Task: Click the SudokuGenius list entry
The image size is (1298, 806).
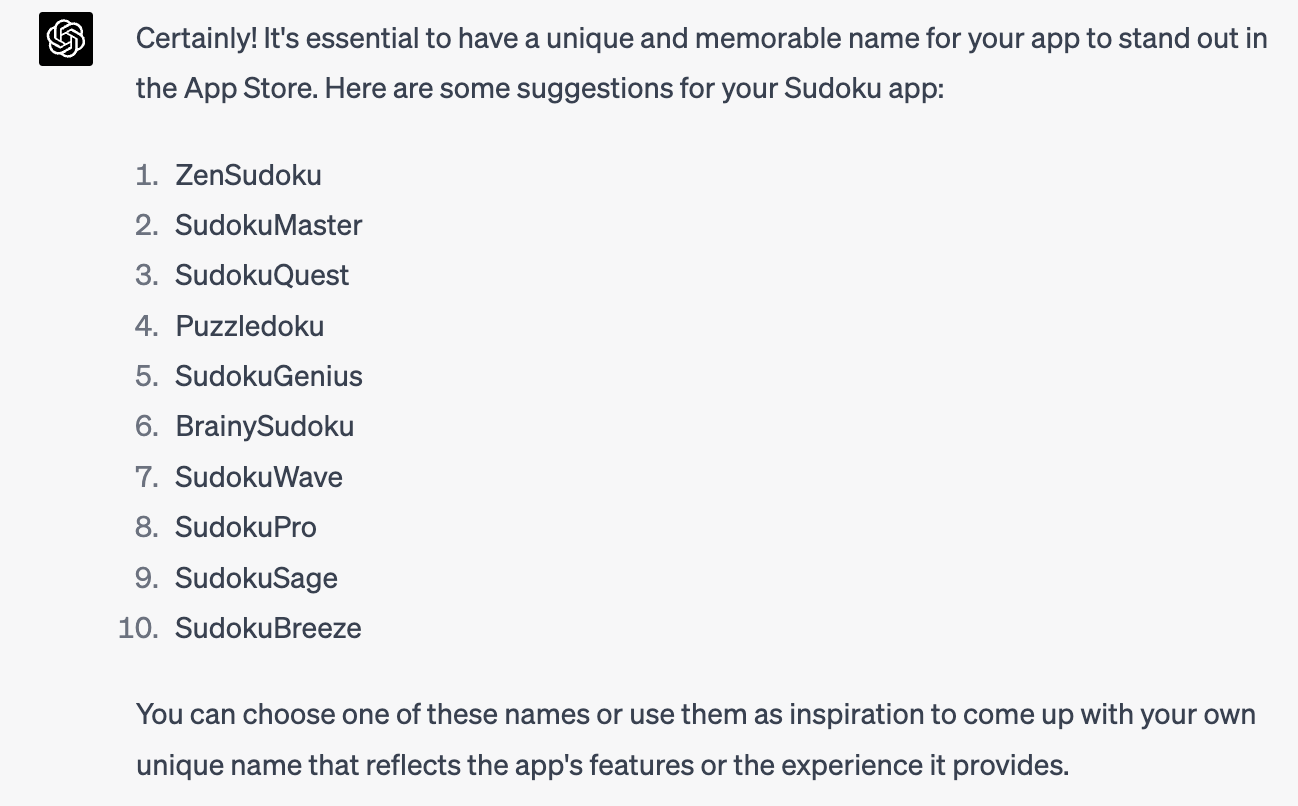Action: (268, 376)
